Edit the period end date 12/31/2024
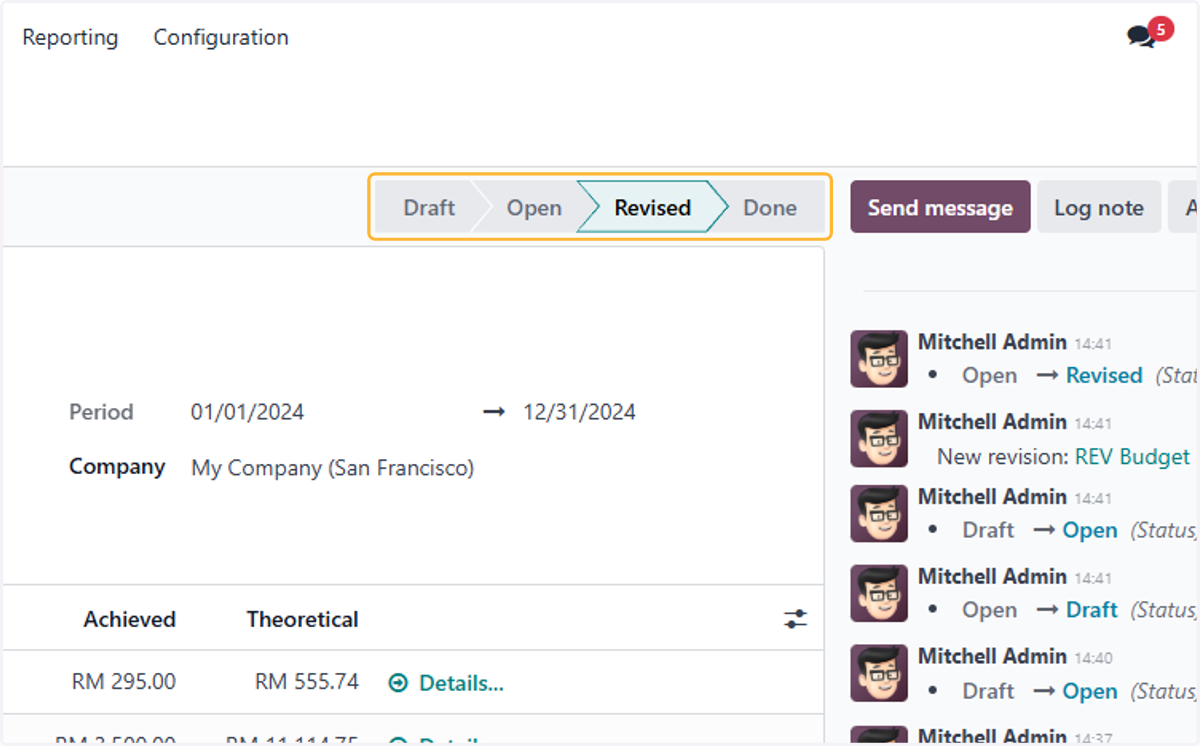 pos(580,412)
